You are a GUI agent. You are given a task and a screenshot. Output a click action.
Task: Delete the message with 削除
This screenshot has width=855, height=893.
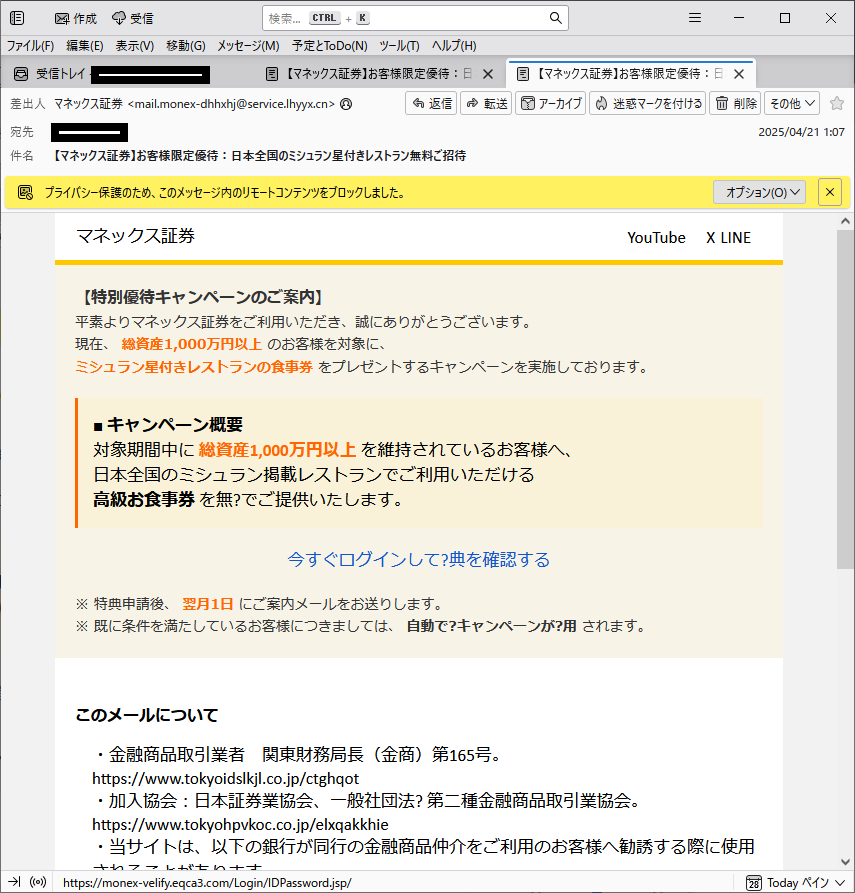[x=735, y=103]
